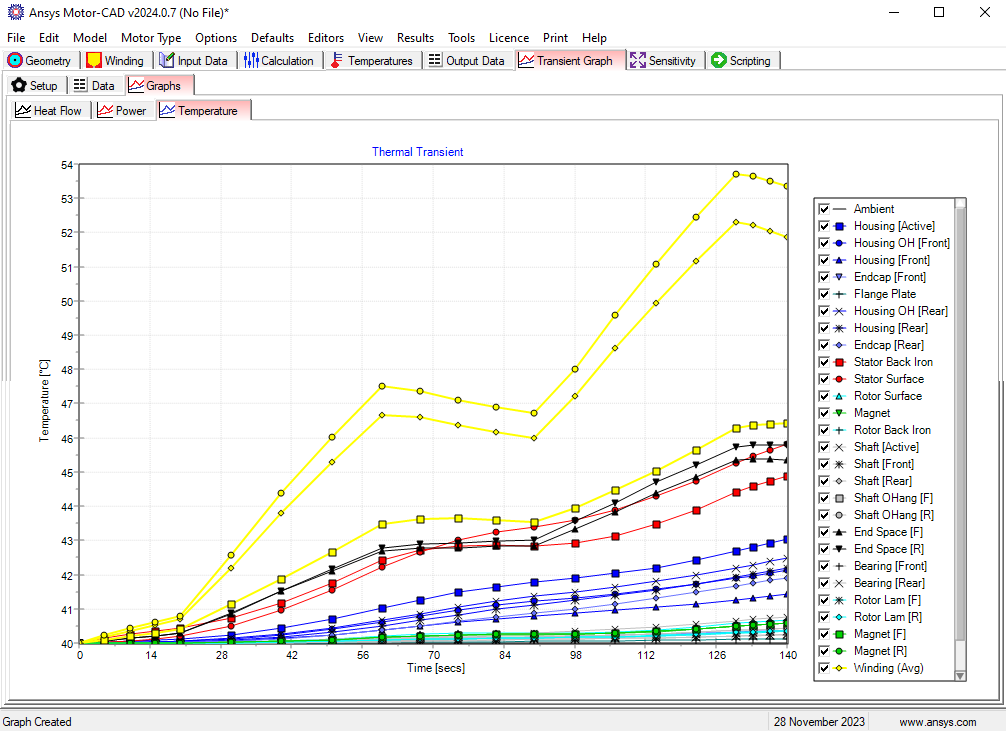Click Housing [Active] blue square legend marker
Screen dimensions: 1006x731
(x=839, y=226)
